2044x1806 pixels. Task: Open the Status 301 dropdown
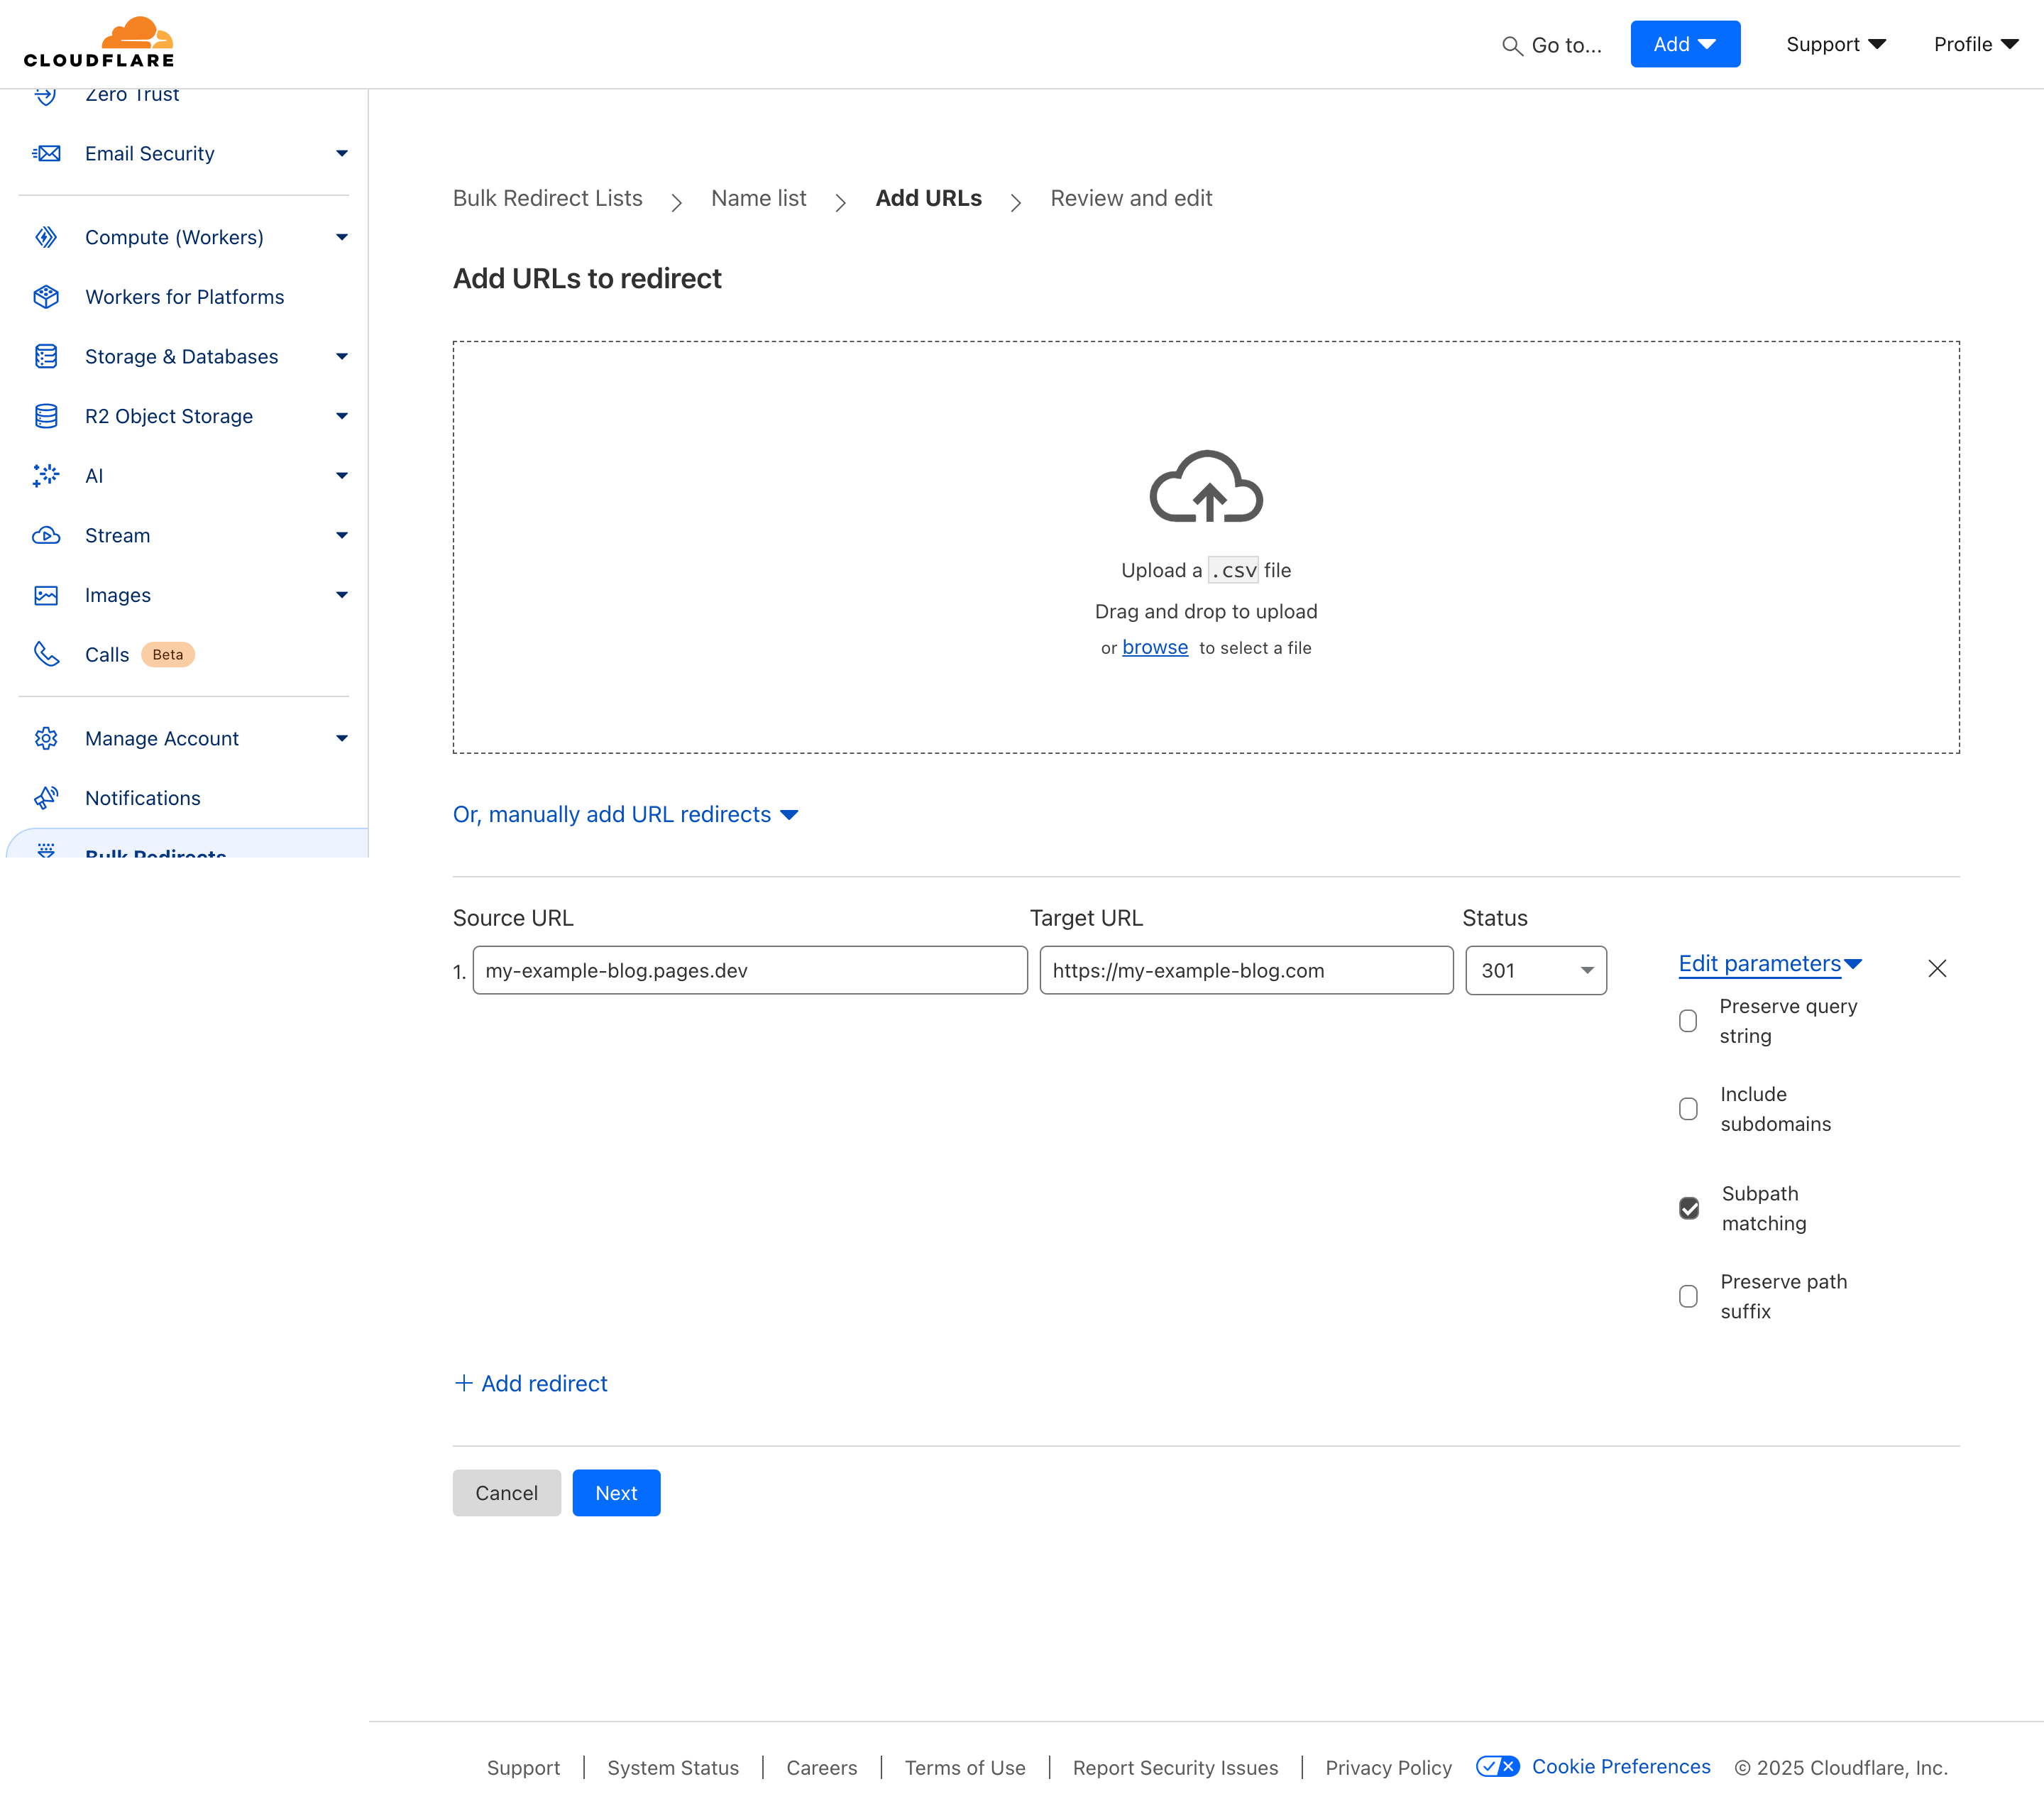coord(1536,970)
